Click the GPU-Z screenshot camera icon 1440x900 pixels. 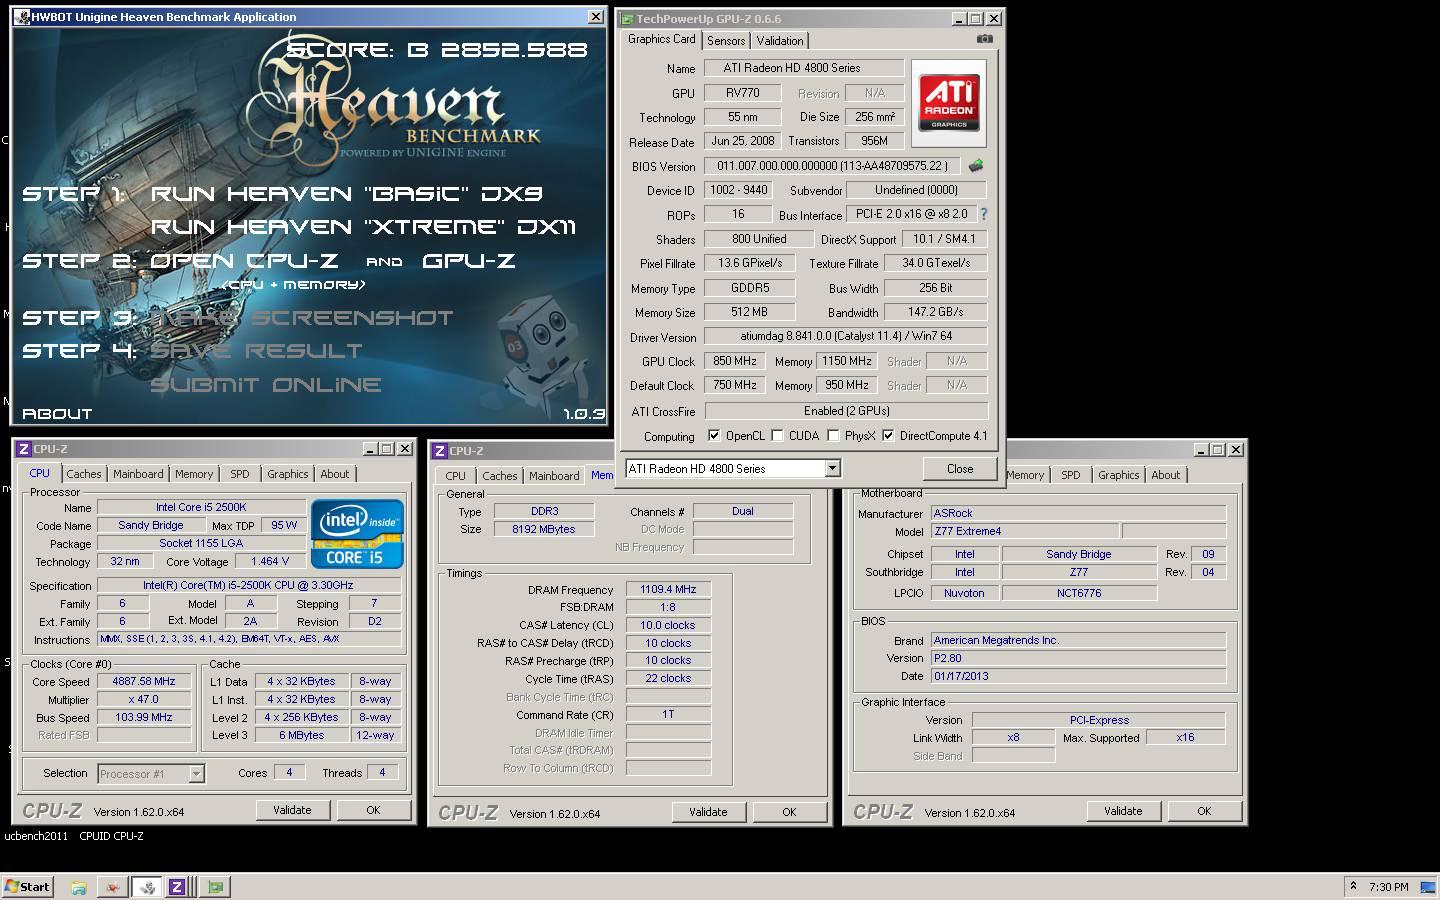click(985, 39)
